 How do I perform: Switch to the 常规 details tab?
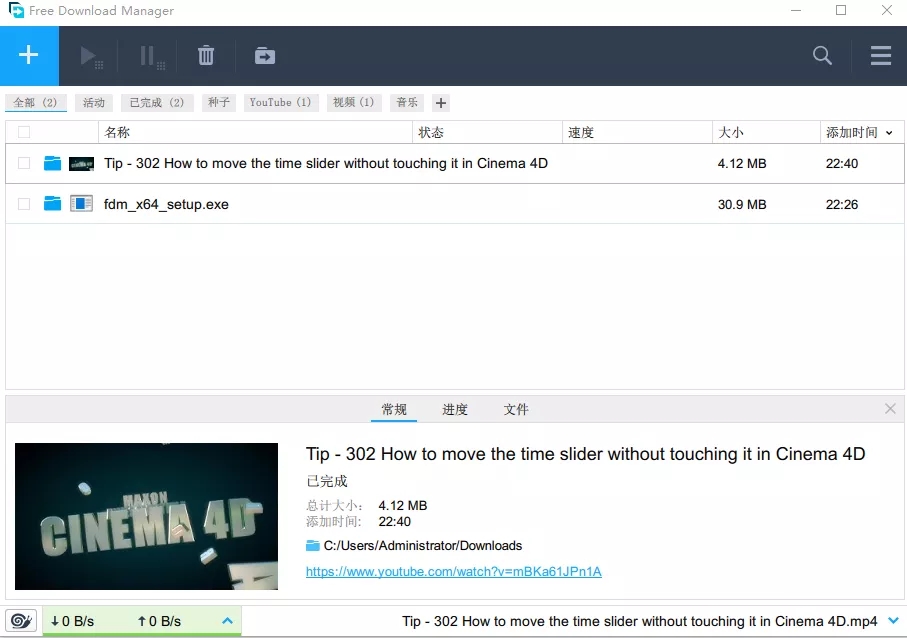[394, 410]
